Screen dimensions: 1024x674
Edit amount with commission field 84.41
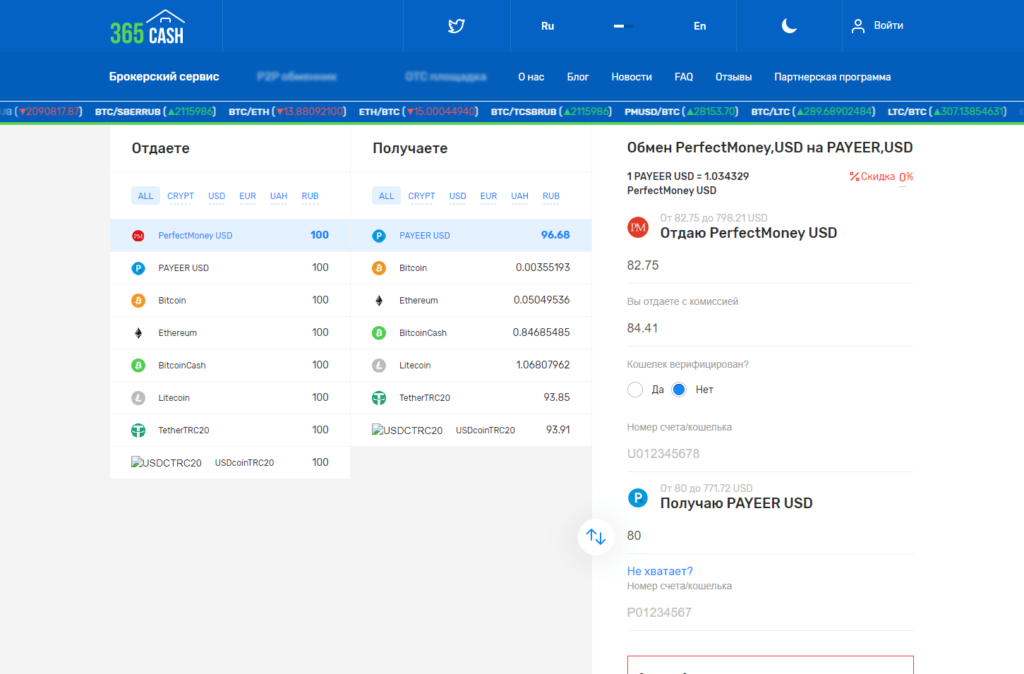770,329
